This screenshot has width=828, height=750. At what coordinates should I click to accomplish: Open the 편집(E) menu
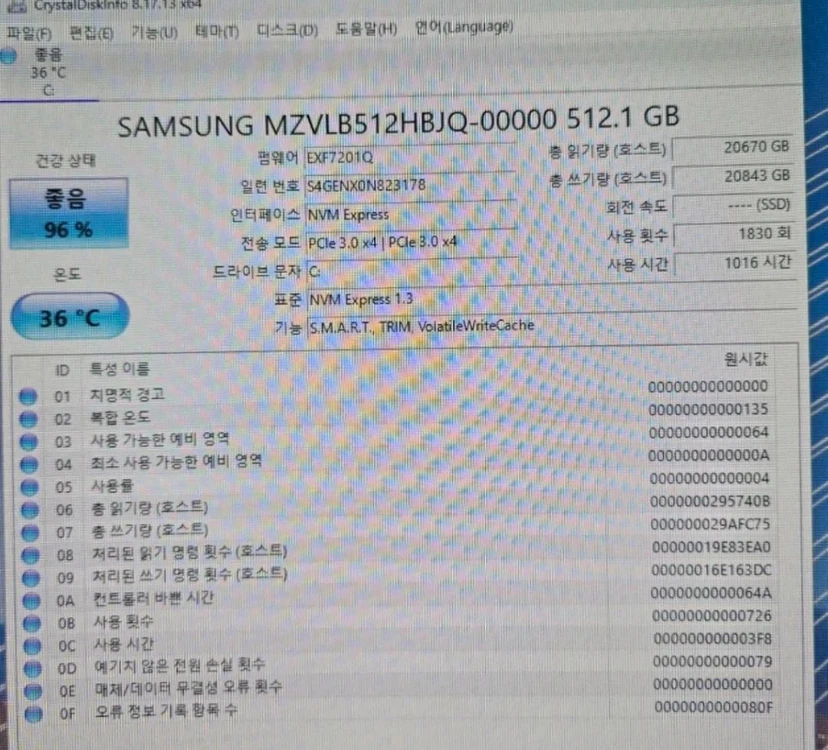[91, 33]
